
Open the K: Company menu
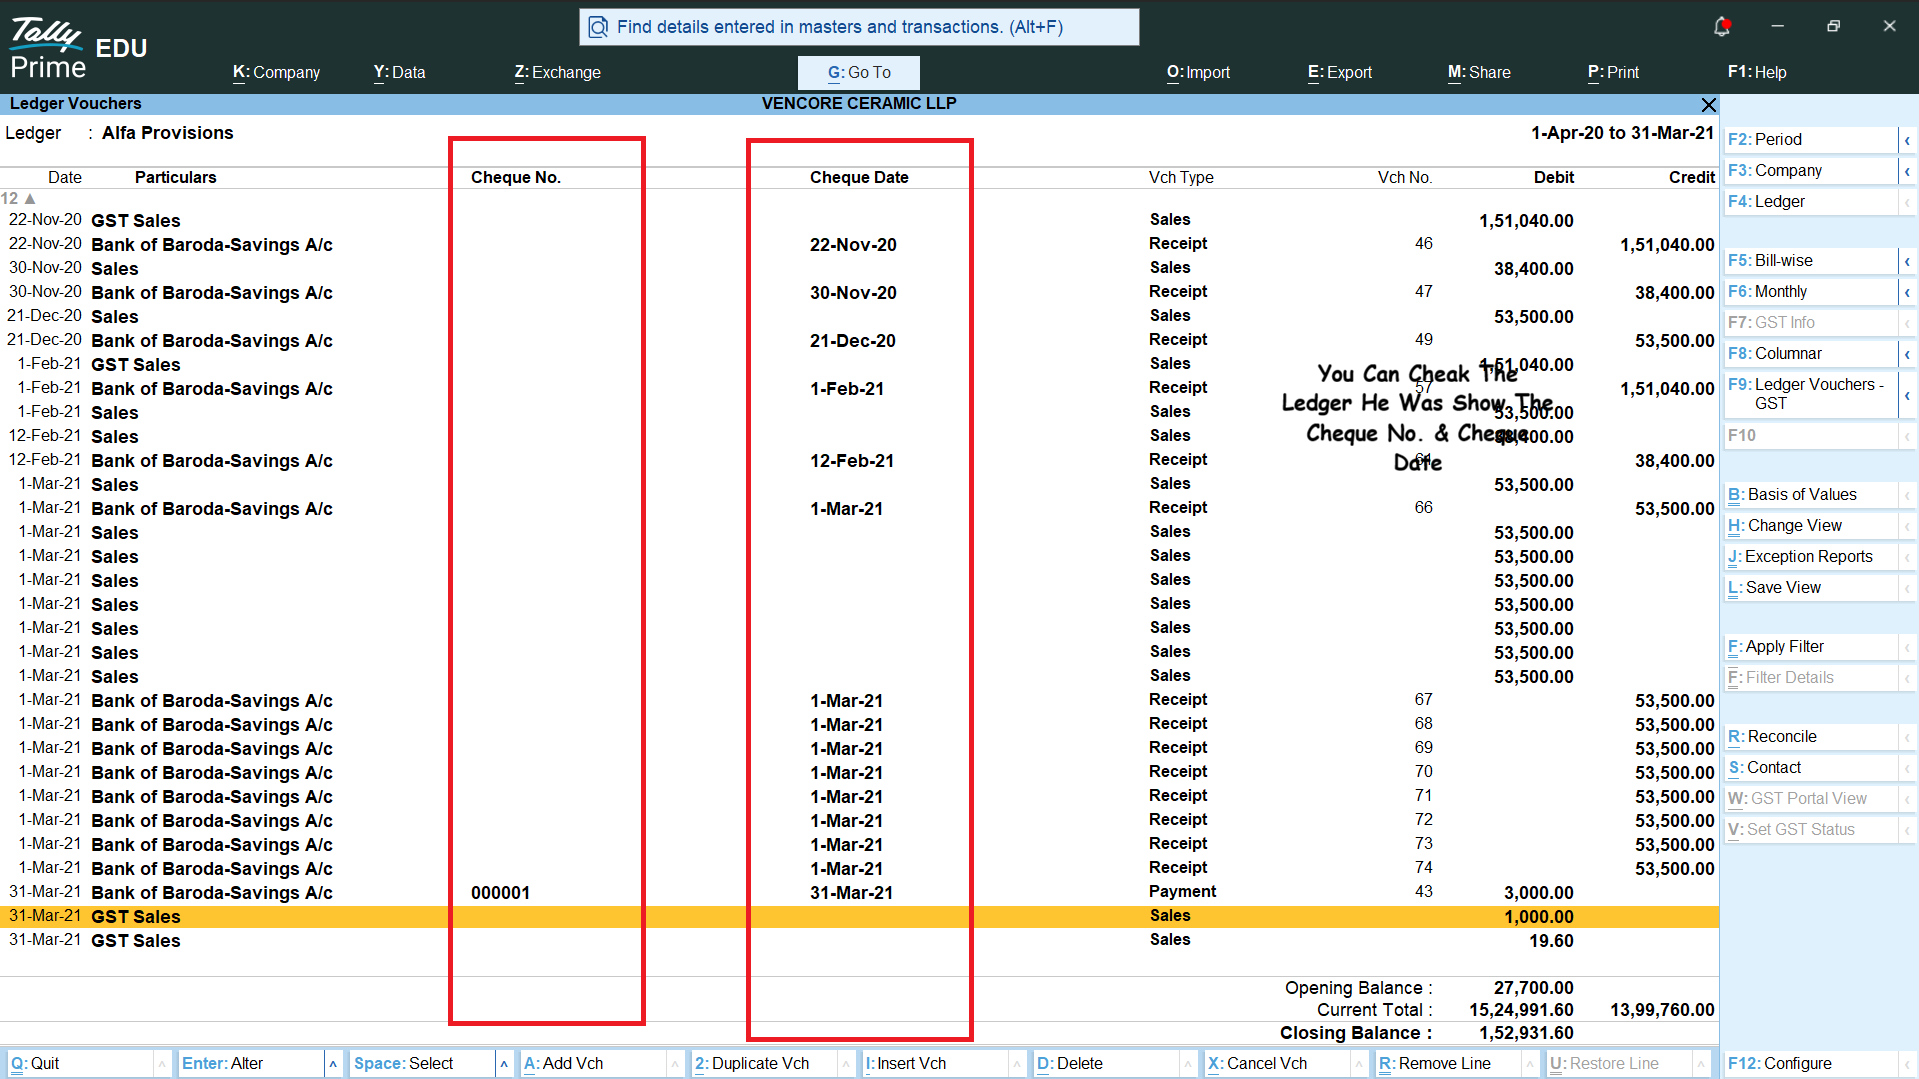(x=276, y=72)
